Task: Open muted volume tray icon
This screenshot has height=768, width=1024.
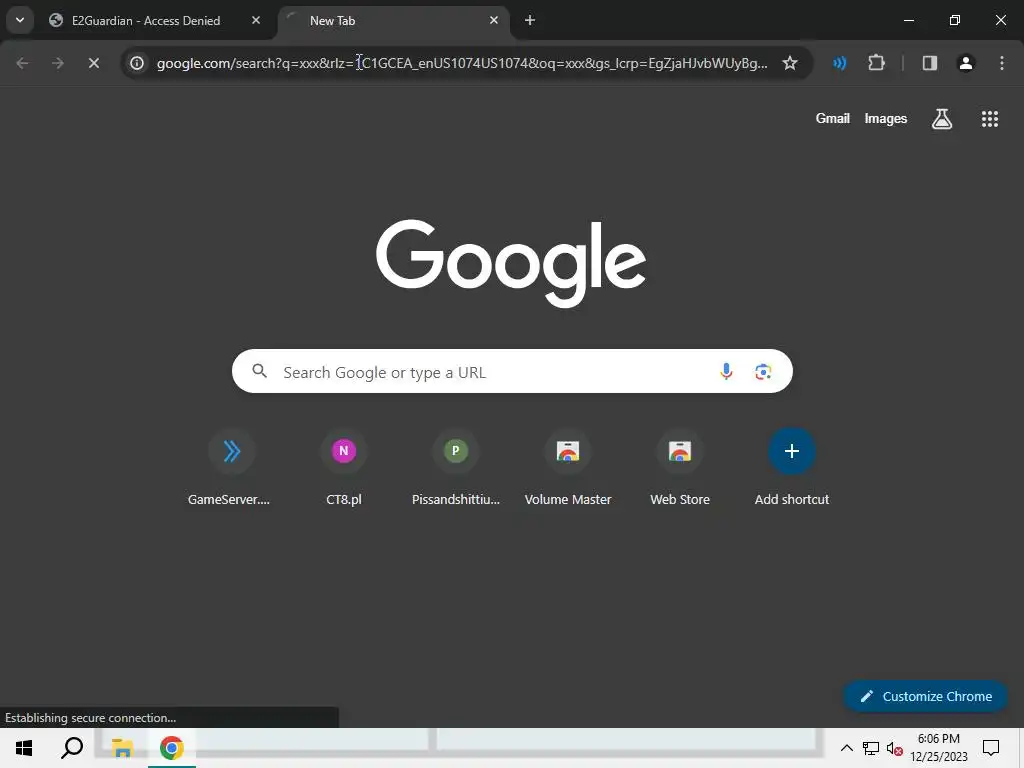Action: coord(894,748)
